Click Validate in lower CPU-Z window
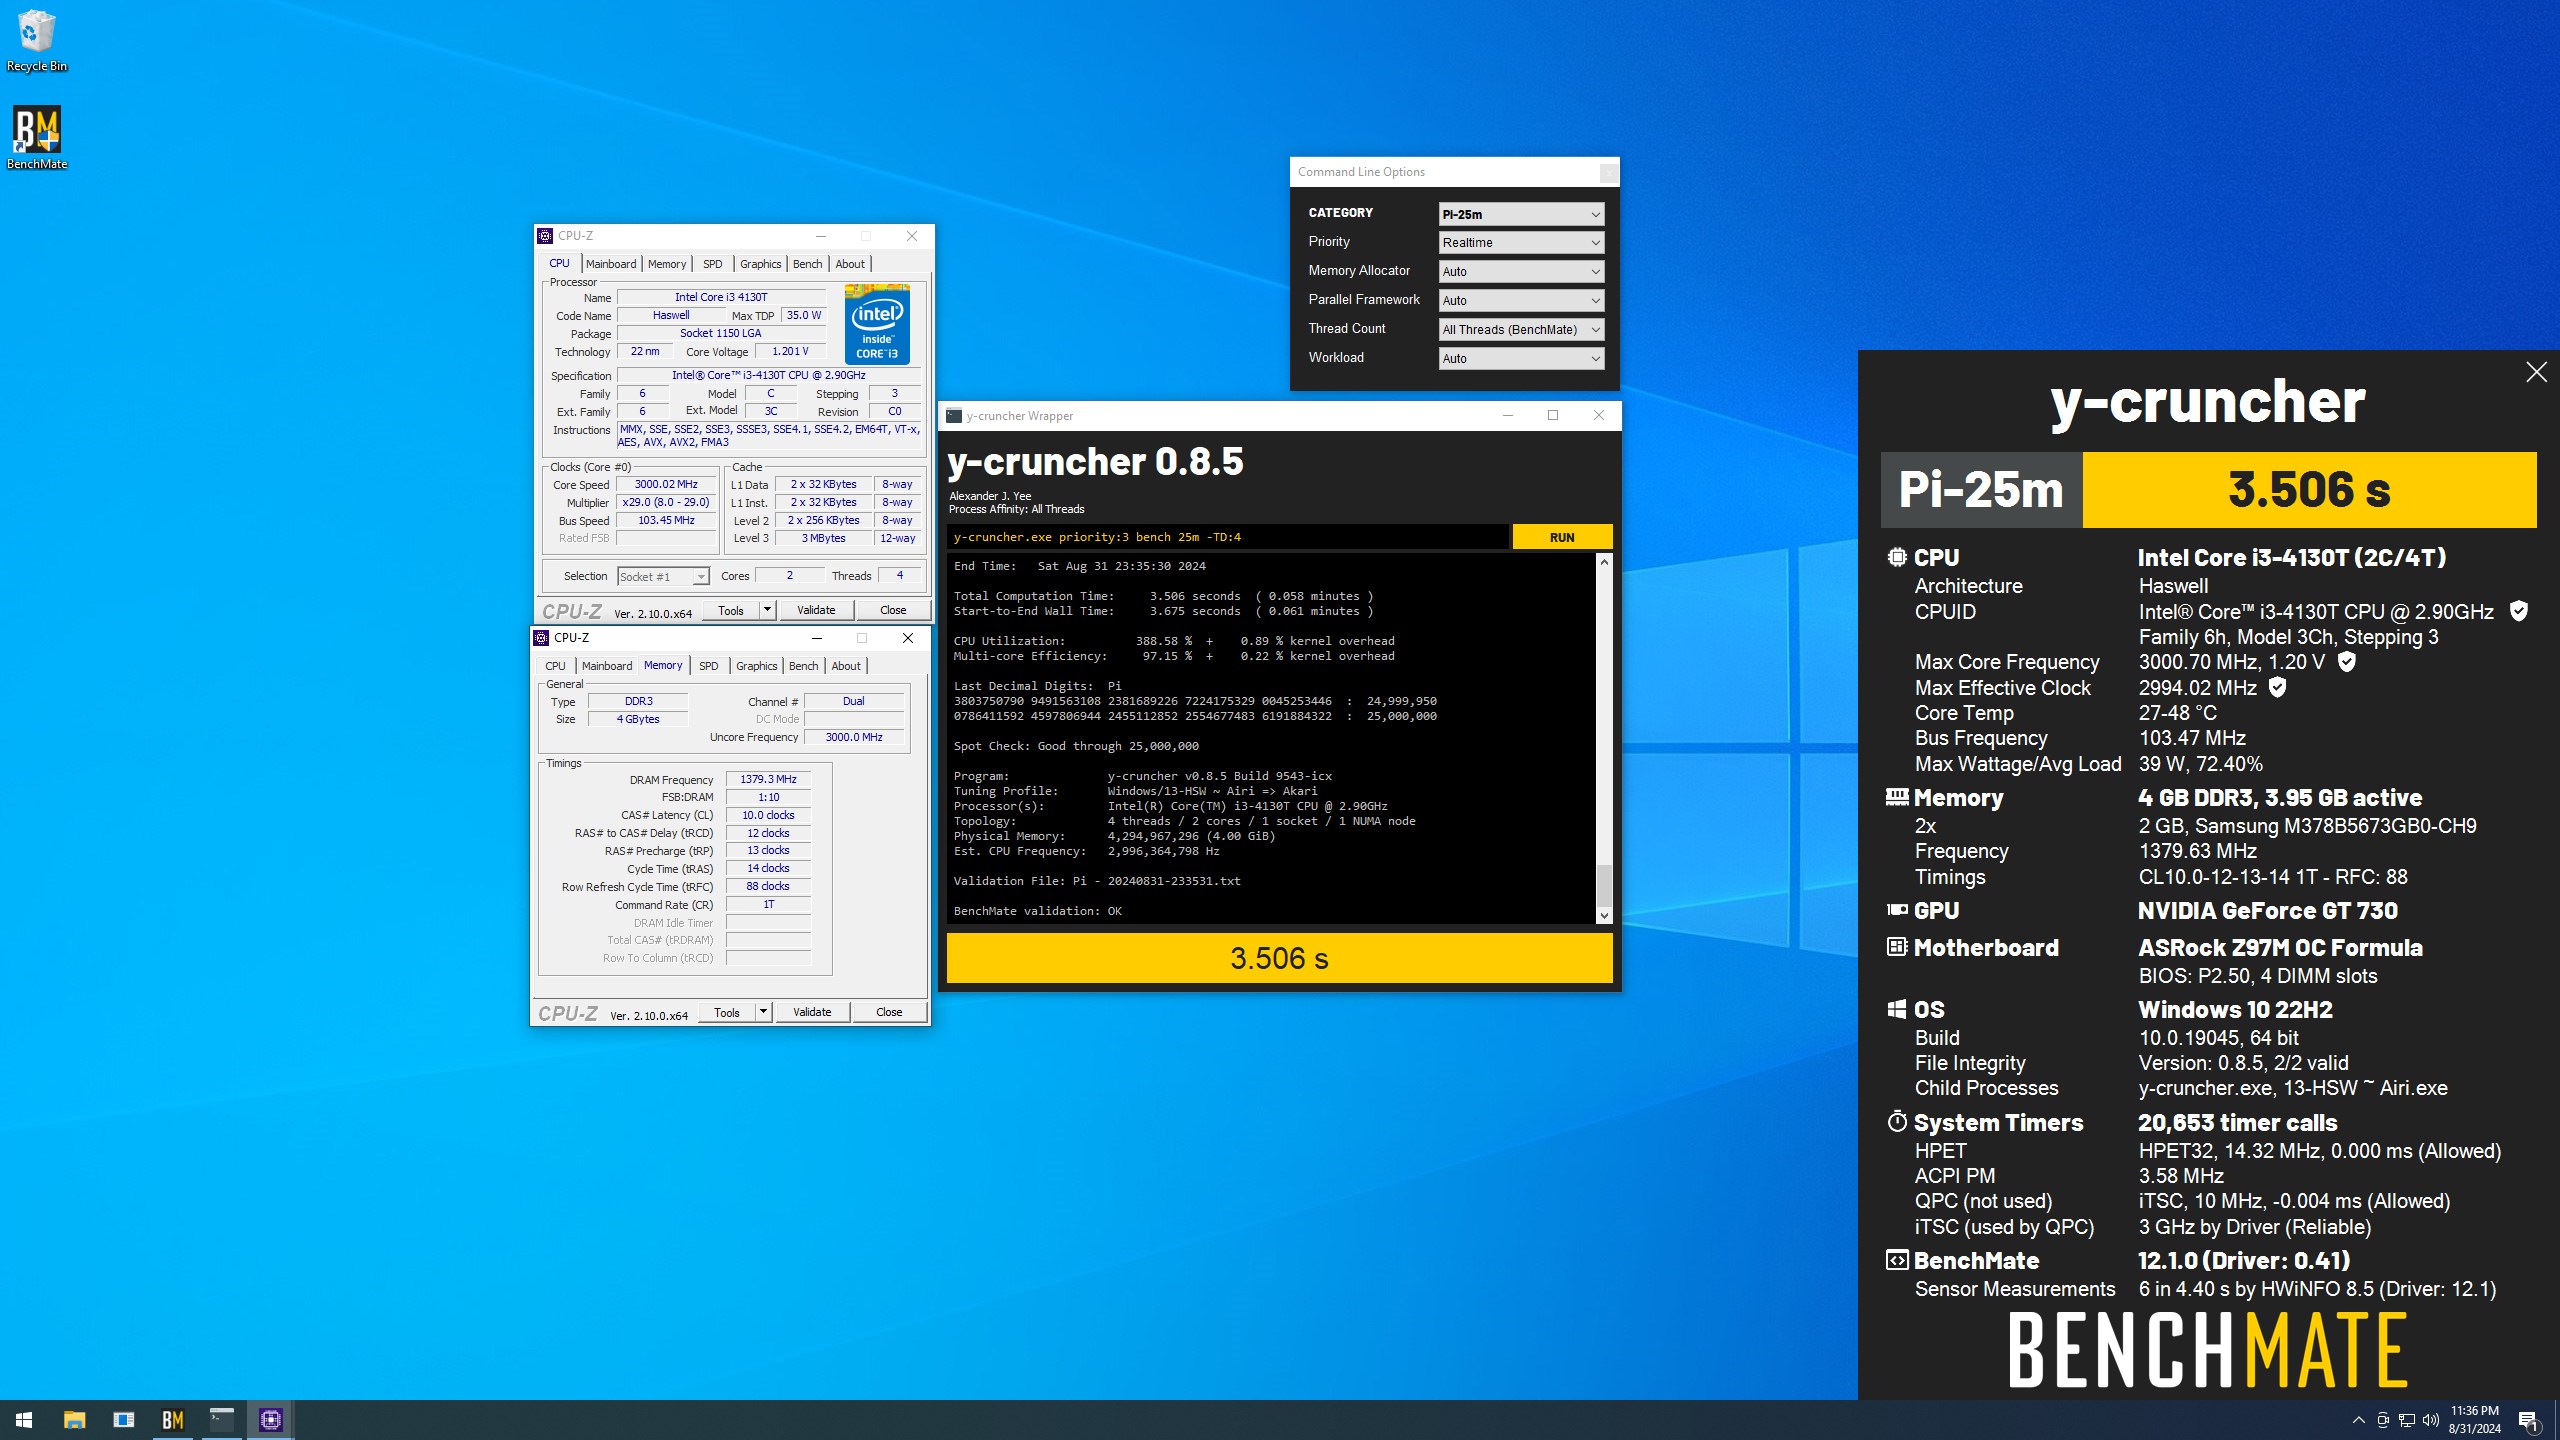The width and height of the screenshot is (2560, 1440). 812,1012
